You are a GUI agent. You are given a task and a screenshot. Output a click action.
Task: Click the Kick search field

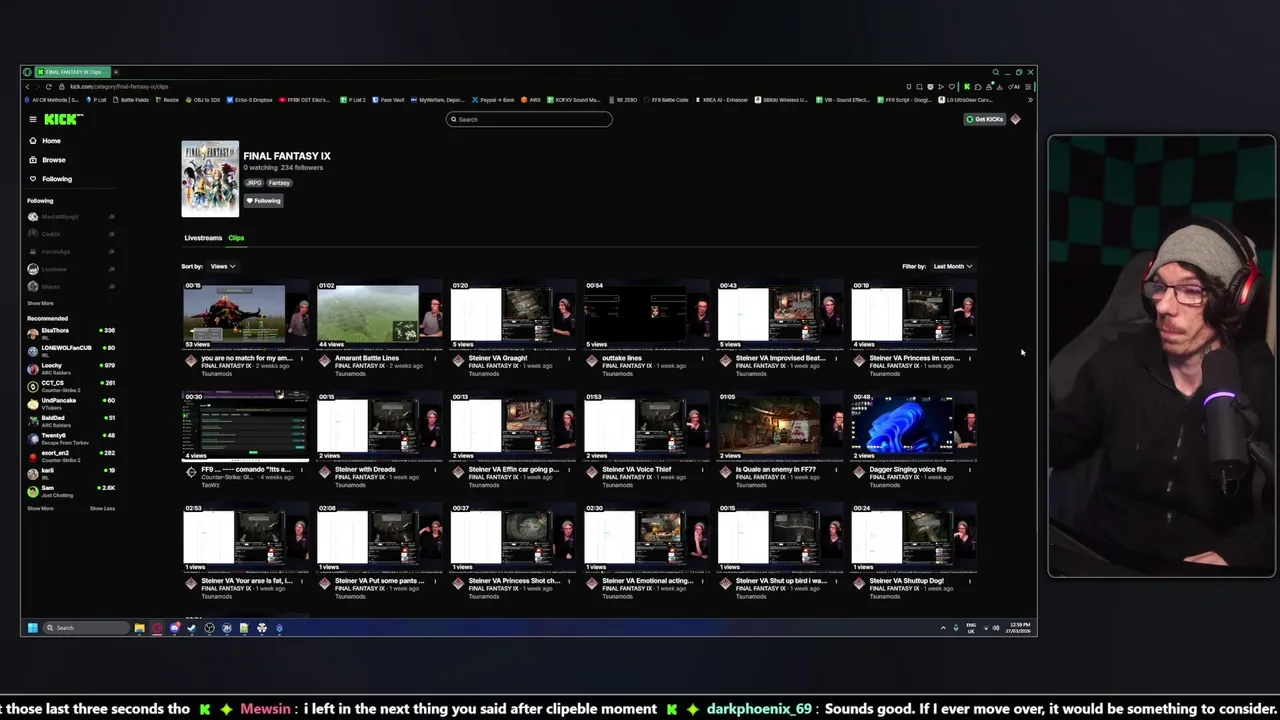529,119
